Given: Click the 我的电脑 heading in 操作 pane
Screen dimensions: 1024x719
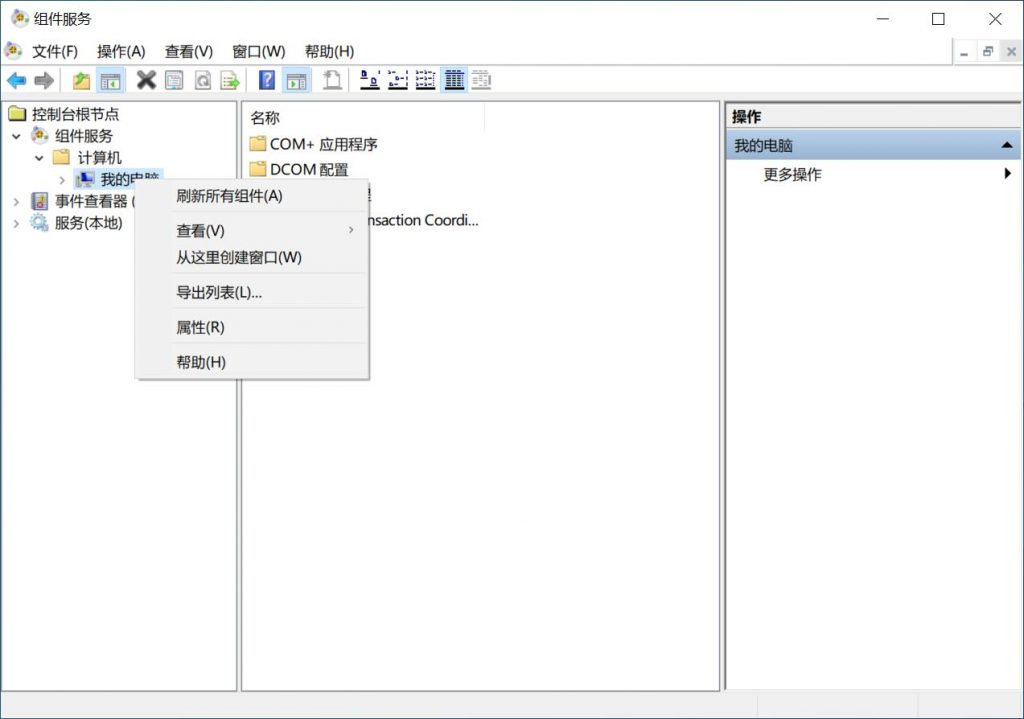Looking at the screenshot, I should click(x=873, y=145).
